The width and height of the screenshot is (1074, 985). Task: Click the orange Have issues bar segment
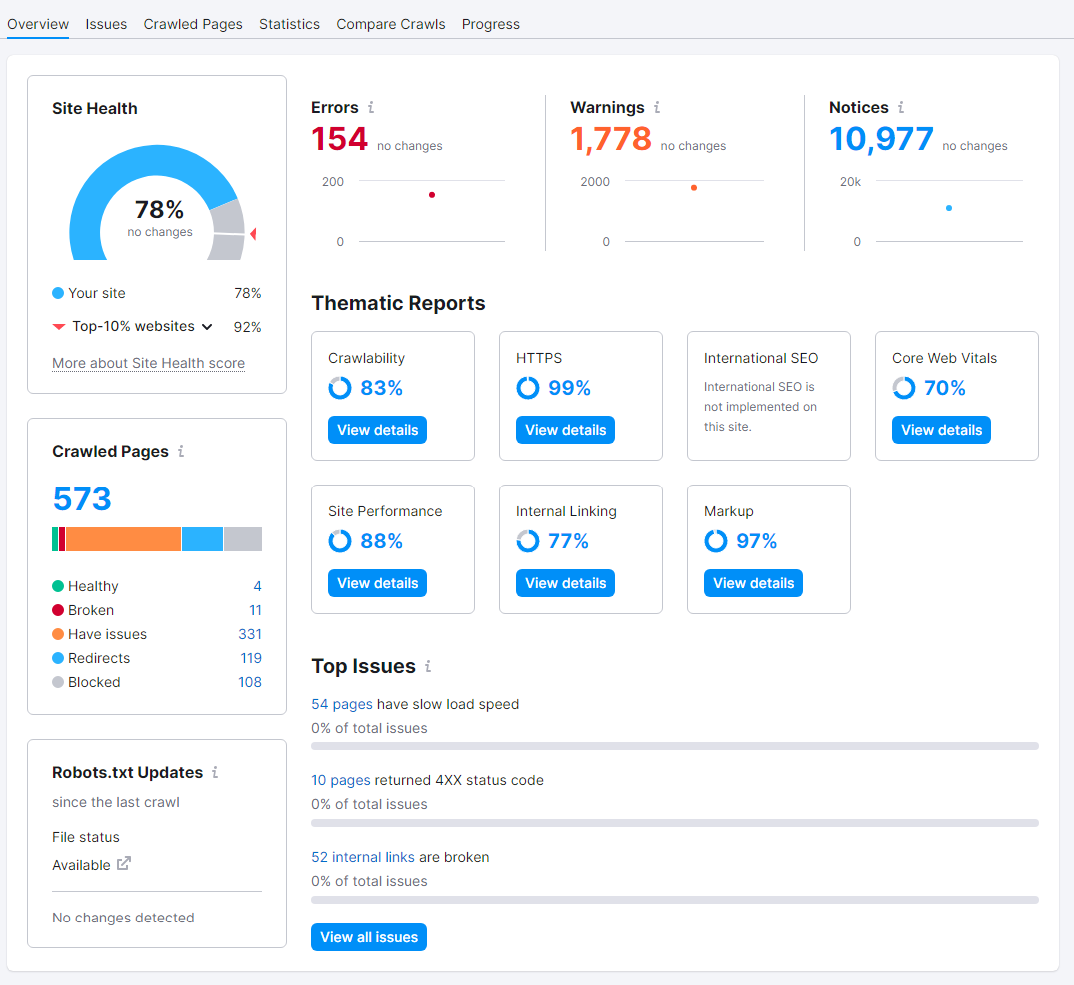tap(123, 539)
